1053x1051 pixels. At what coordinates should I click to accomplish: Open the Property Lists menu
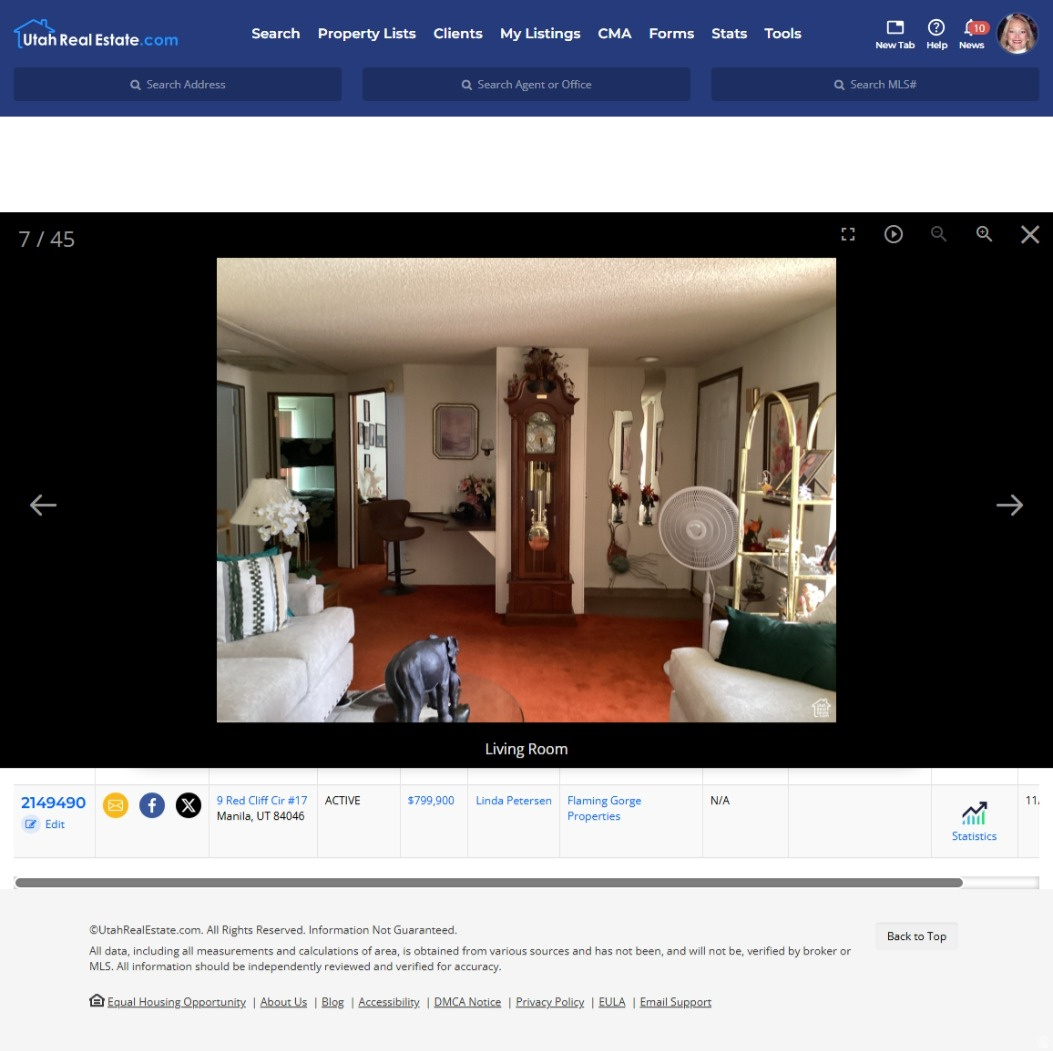tap(366, 33)
